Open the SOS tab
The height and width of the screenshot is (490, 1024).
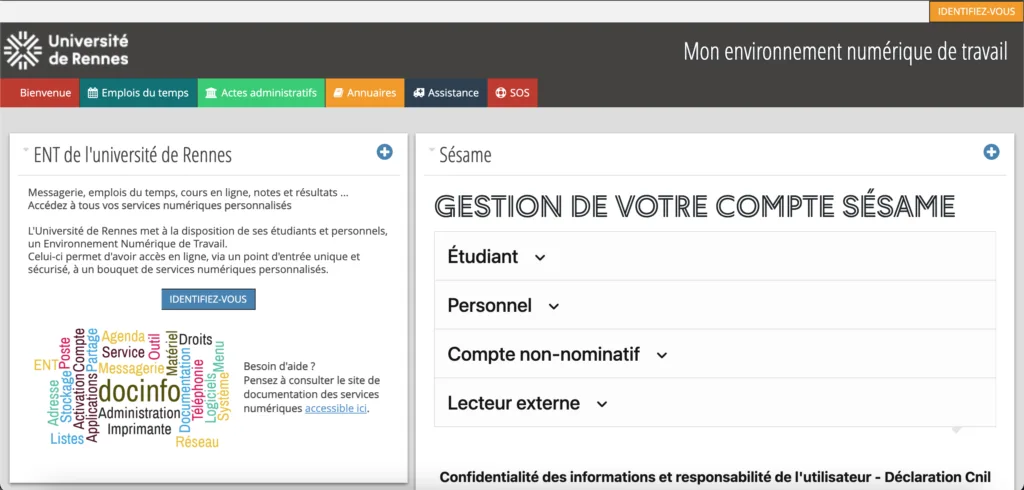click(513, 93)
